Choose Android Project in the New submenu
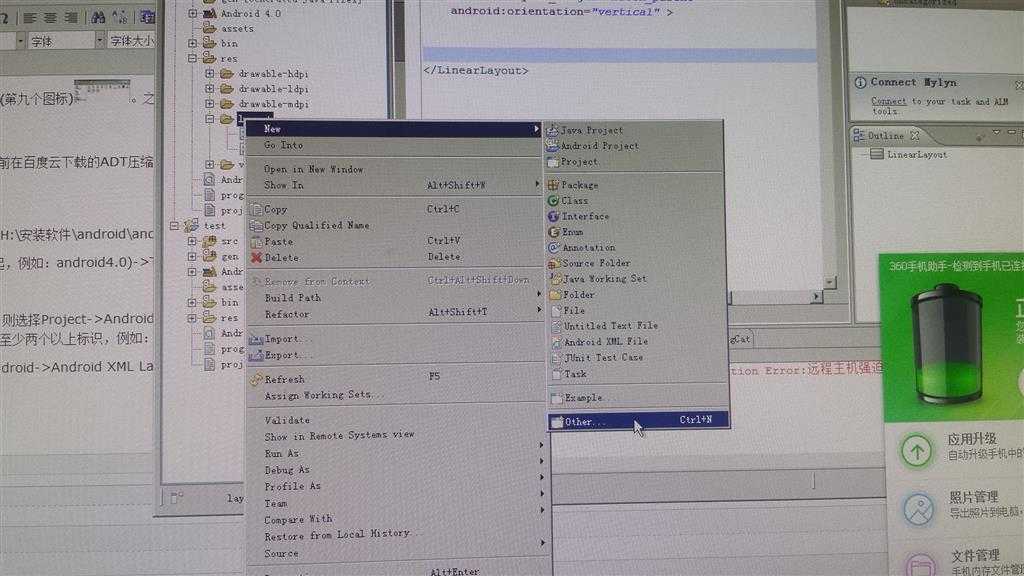Screen dimensions: 1024x576 tap(635, 146)
